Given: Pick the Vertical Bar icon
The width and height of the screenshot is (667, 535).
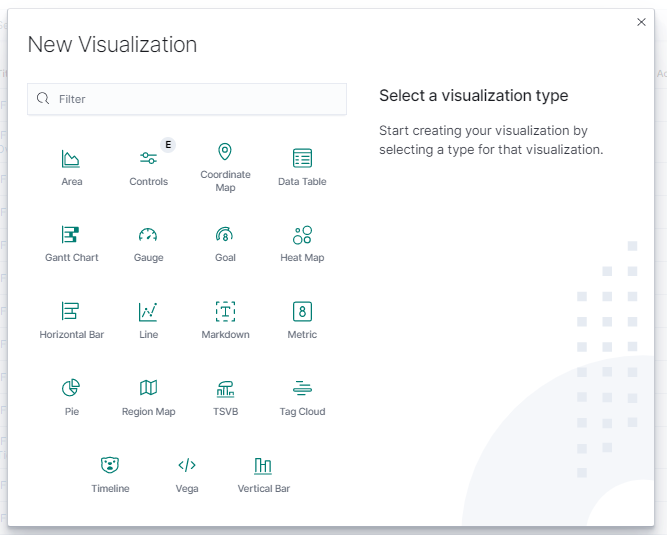Looking at the screenshot, I should pyautogui.click(x=263, y=466).
